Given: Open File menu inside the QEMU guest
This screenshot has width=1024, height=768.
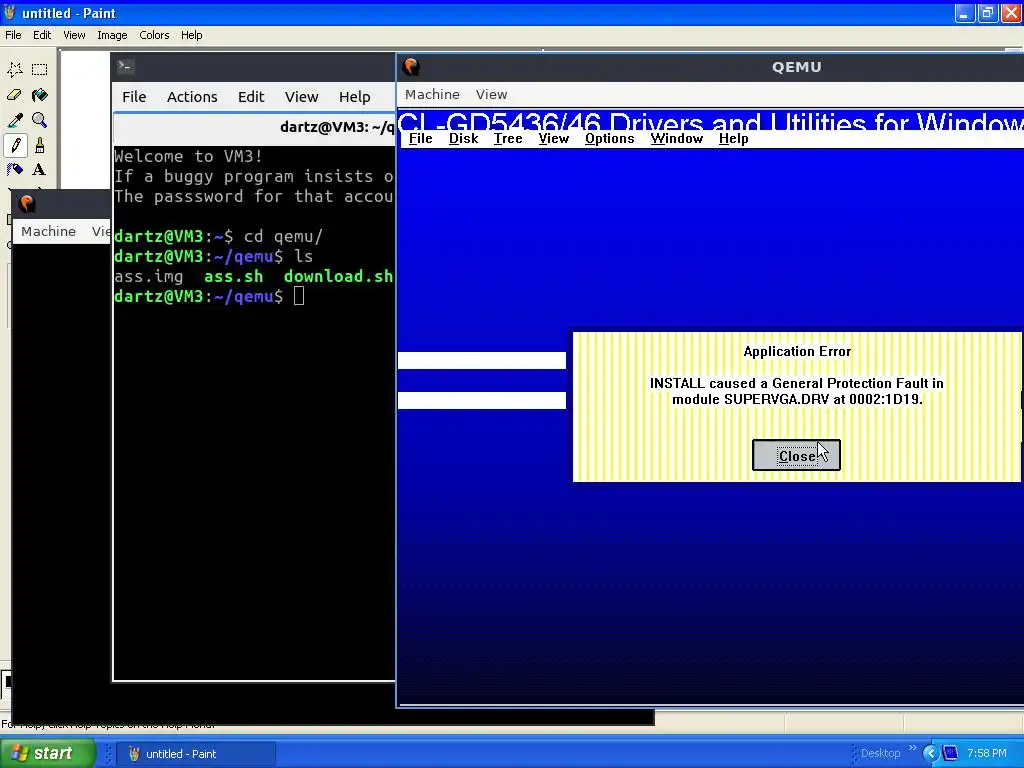Looking at the screenshot, I should (421, 138).
